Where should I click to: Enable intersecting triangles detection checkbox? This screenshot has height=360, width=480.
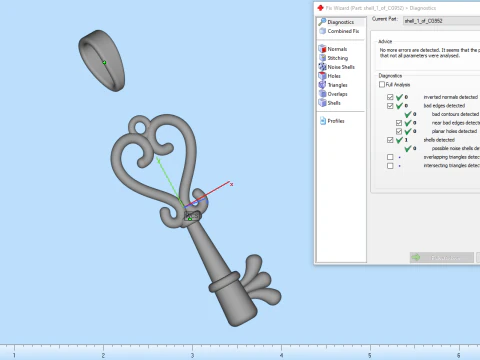pyautogui.click(x=390, y=165)
